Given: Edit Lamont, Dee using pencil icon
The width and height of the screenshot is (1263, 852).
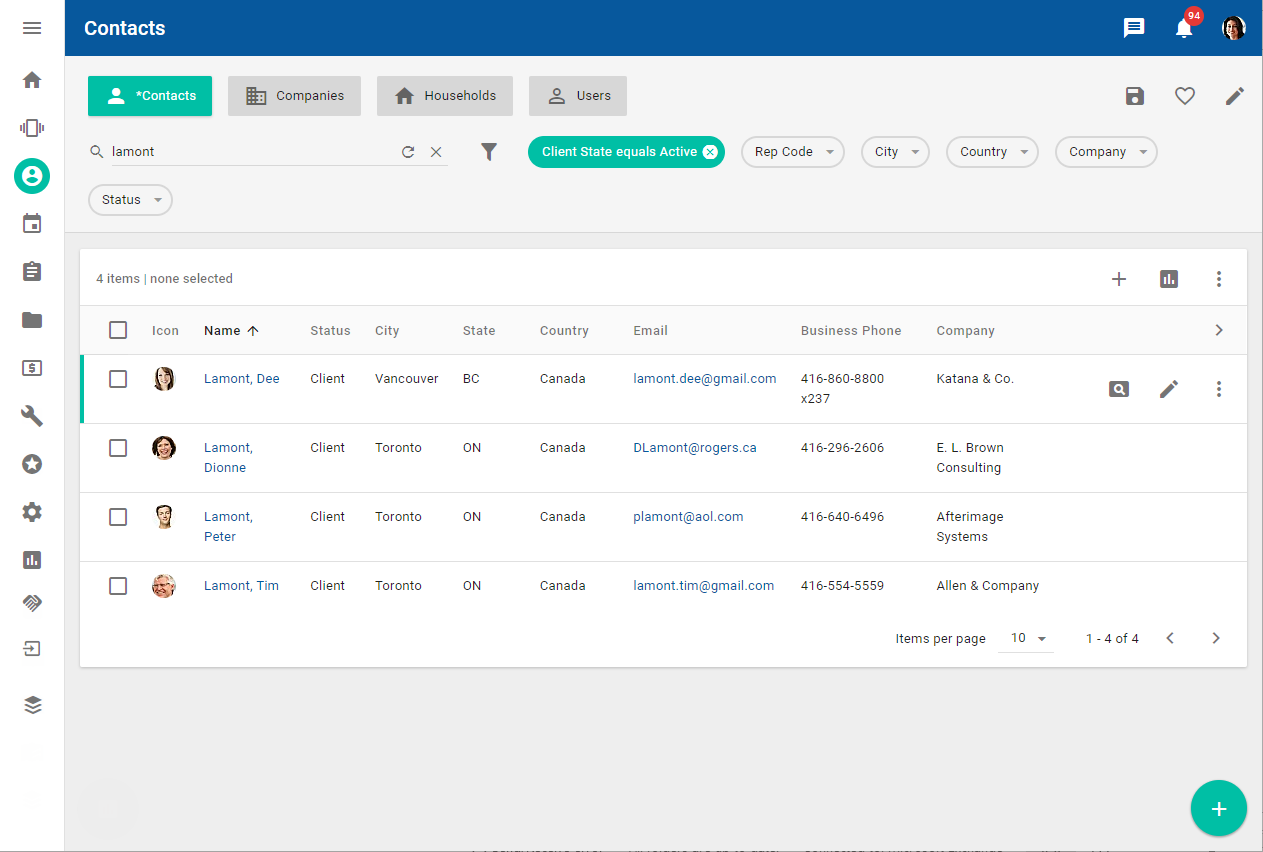Looking at the screenshot, I should pyautogui.click(x=1169, y=389).
